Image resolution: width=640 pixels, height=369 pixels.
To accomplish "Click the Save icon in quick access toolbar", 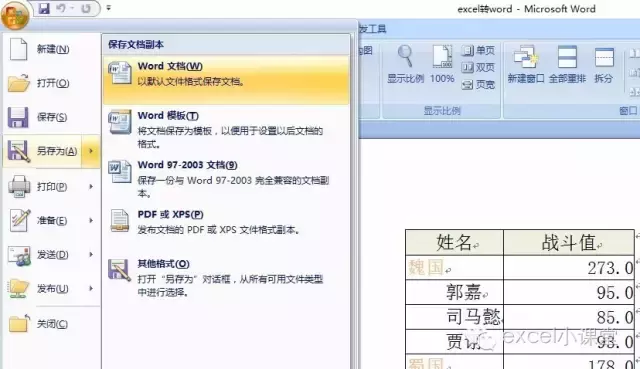I will 44,8.
